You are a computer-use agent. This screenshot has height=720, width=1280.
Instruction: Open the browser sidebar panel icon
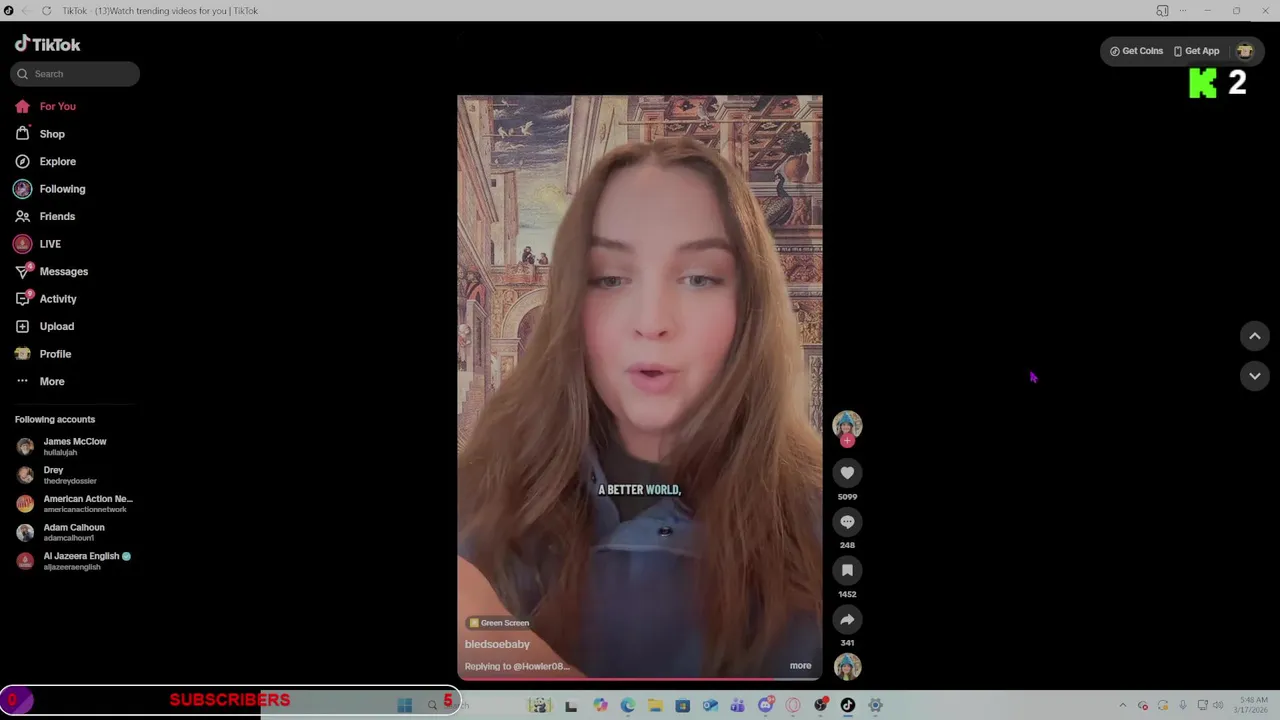pyautogui.click(x=1162, y=11)
